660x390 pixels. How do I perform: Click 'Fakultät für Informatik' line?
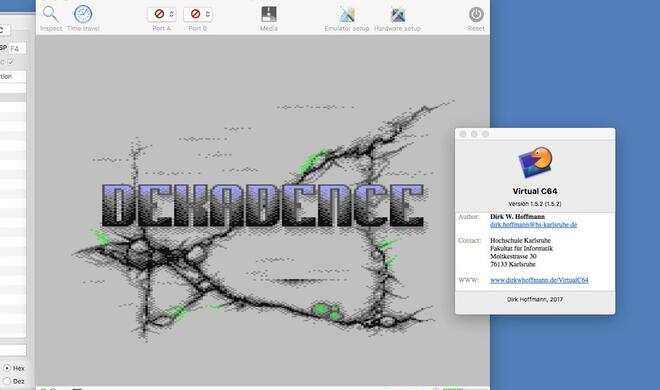coord(522,249)
